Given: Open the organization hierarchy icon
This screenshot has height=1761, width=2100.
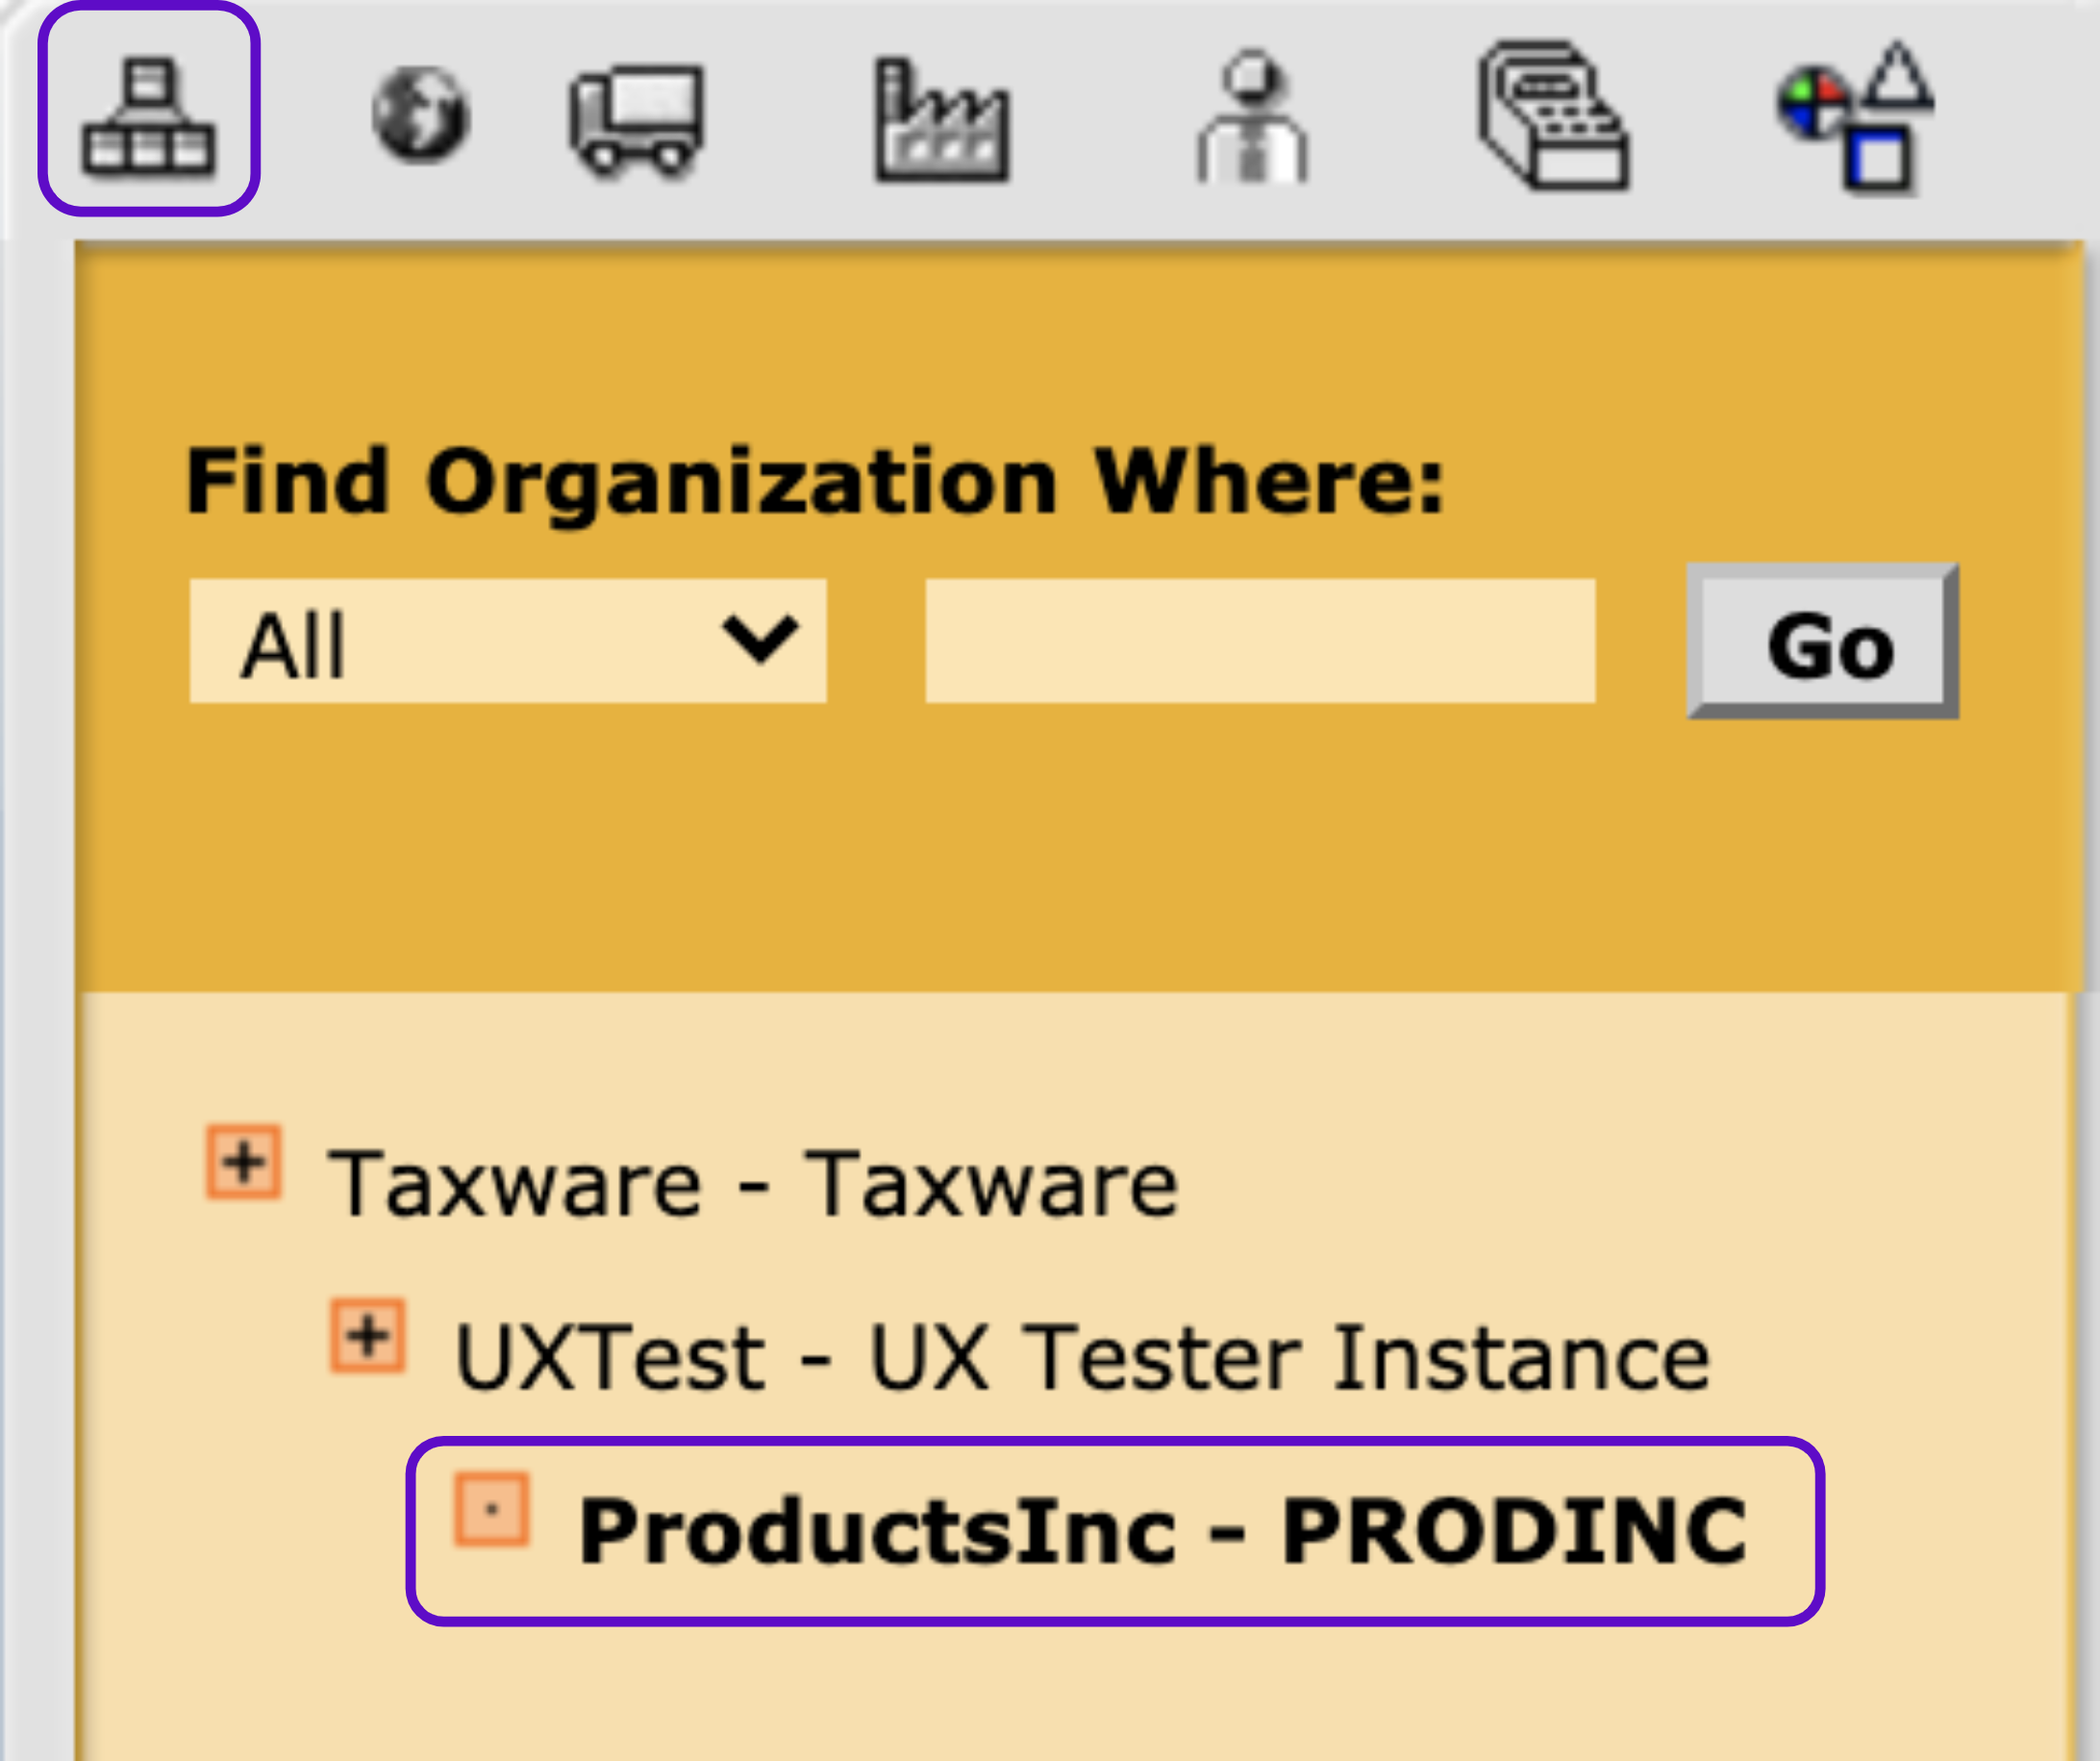Looking at the screenshot, I should [148, 116].
